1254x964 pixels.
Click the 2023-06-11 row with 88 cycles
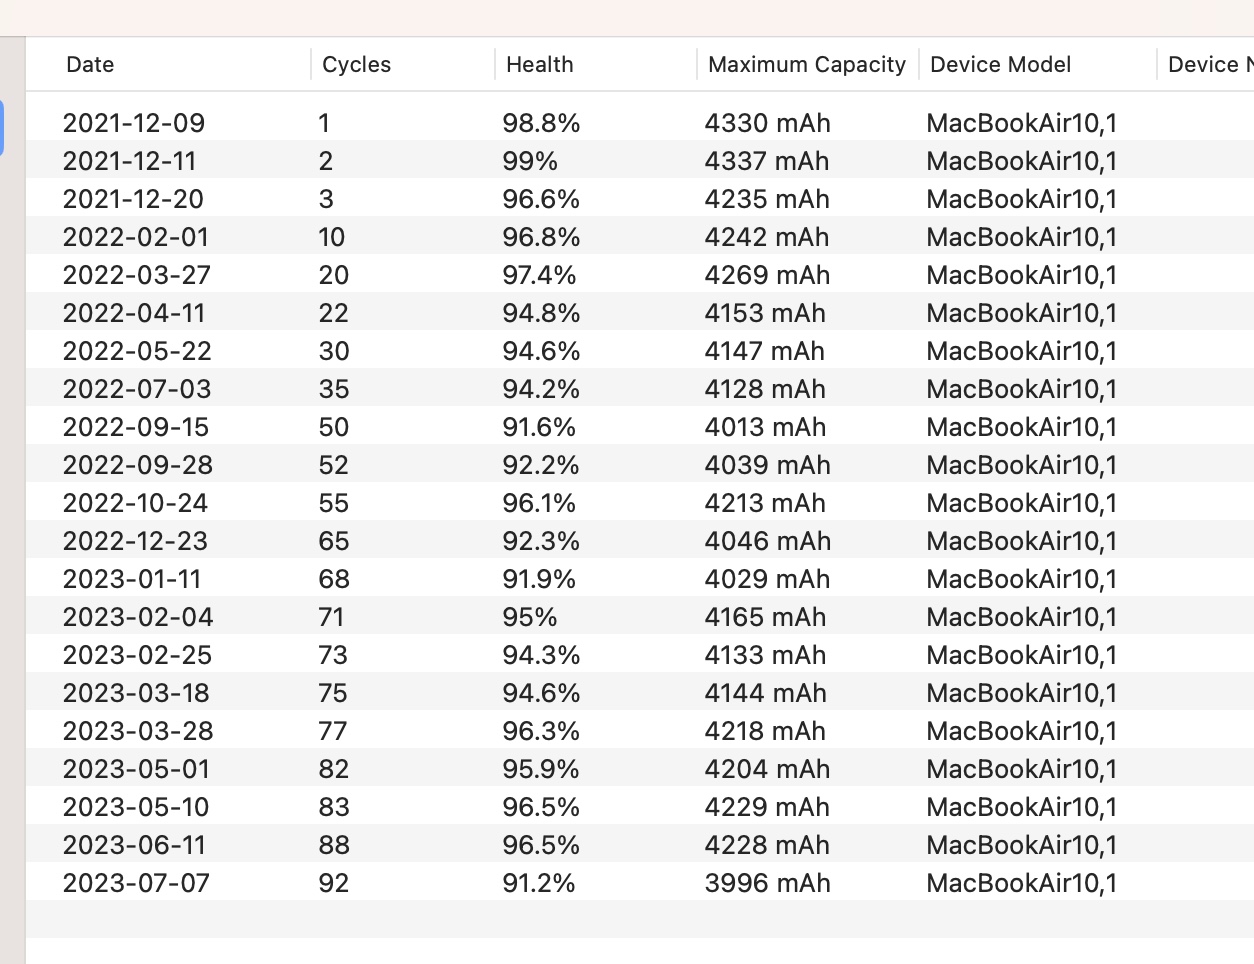point(134,845)
